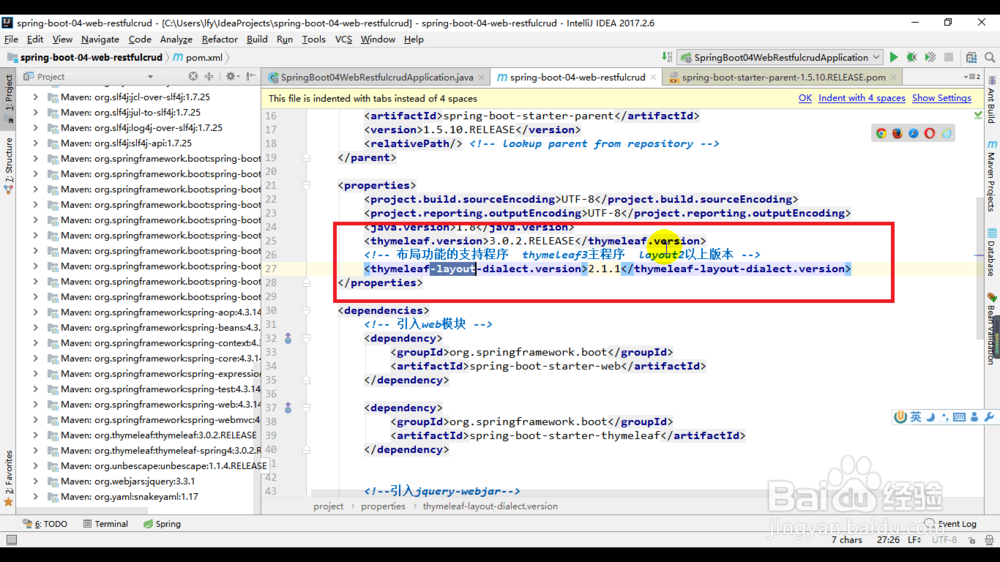Fold the properties block at line 21
Viewport: 1000px width, 562px height.
pos(306,186)
